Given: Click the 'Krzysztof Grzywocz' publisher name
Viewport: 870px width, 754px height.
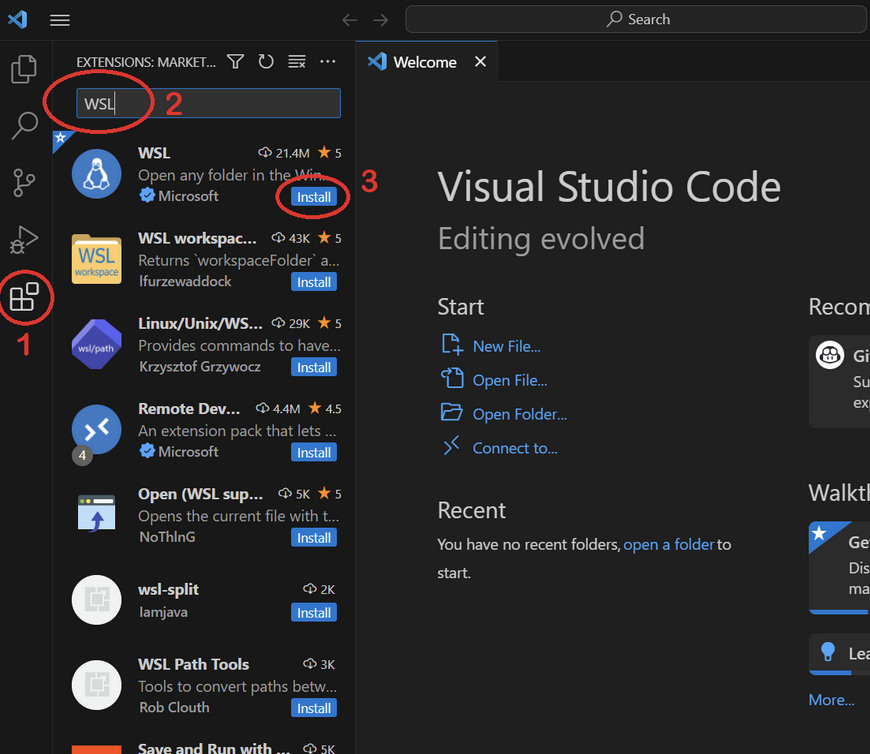Looking at the screenshot, I should tap(200, 367).
